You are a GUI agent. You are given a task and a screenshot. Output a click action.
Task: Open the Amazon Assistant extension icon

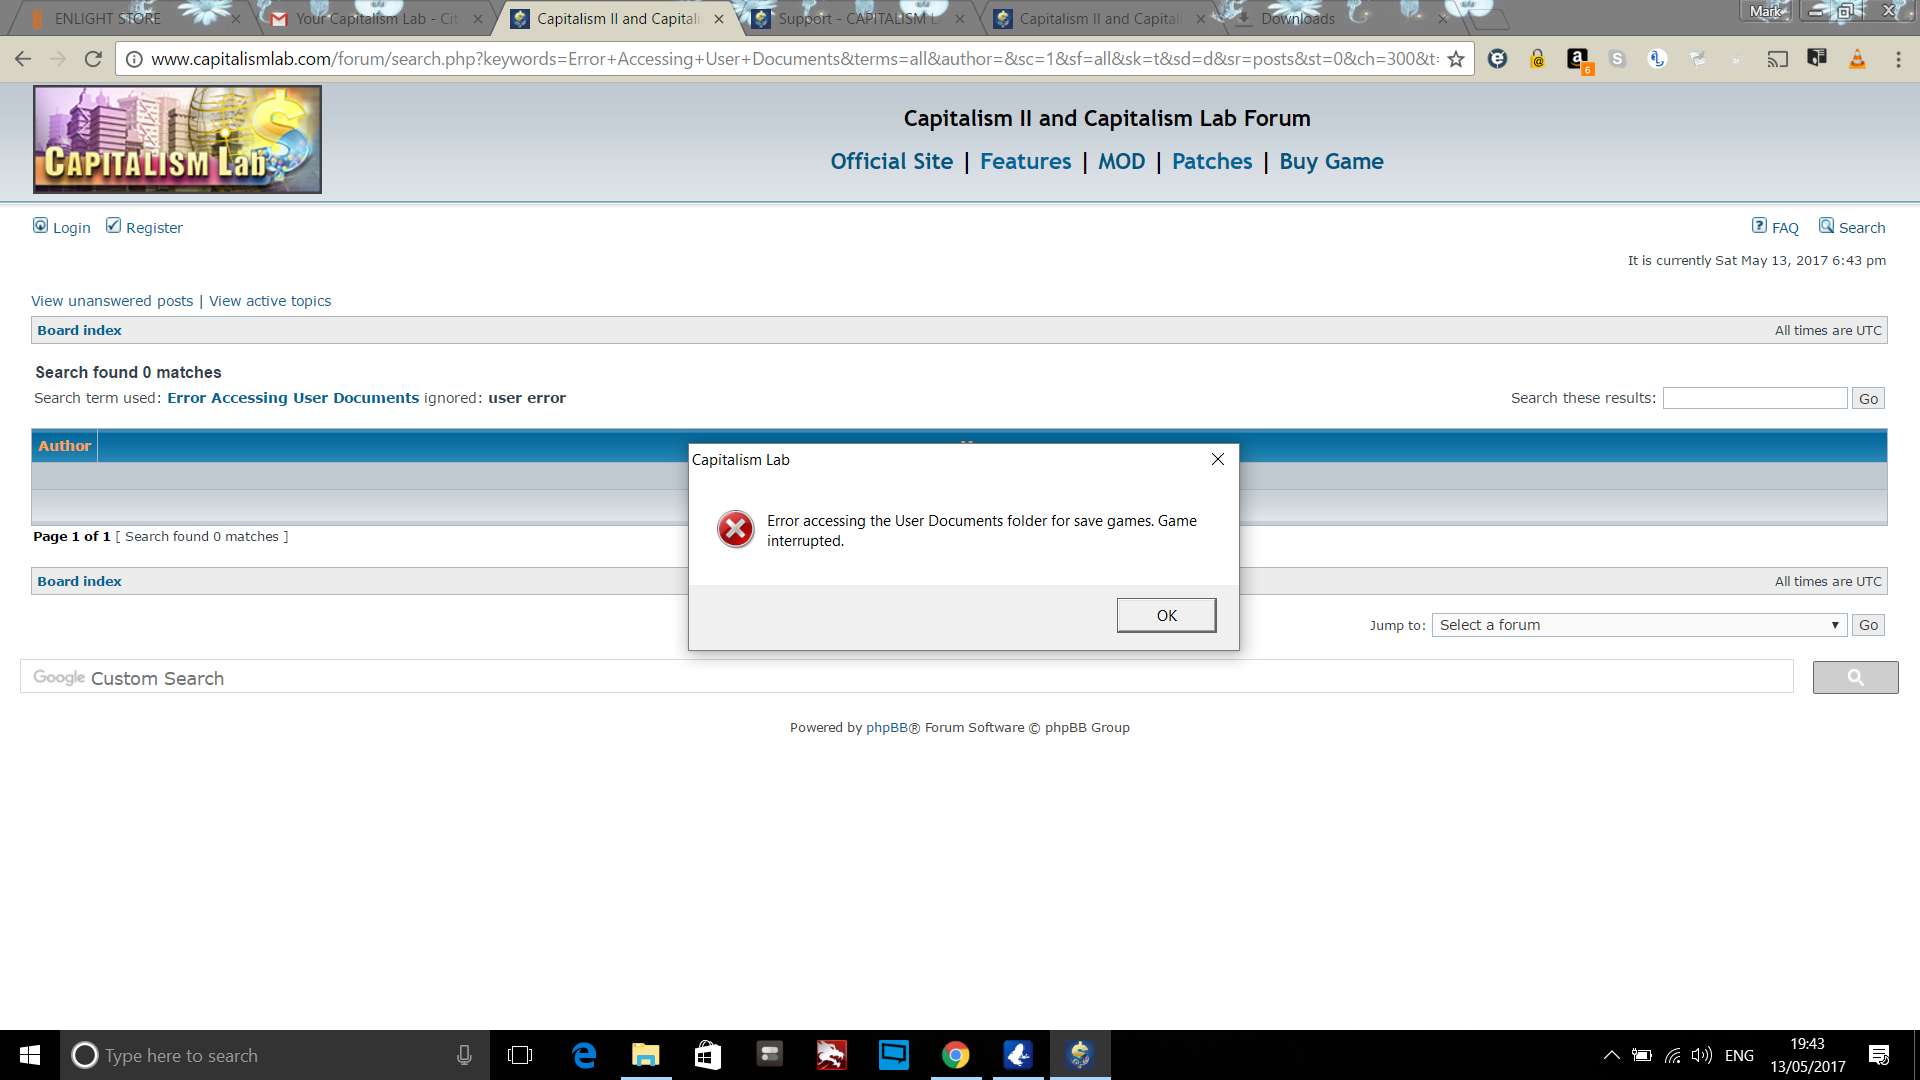(x=1578, y=59)
